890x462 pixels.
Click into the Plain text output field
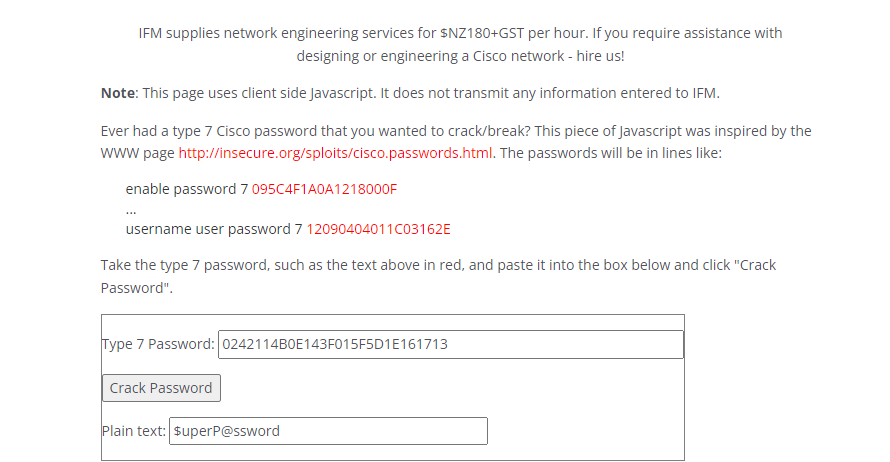point(328,431)
